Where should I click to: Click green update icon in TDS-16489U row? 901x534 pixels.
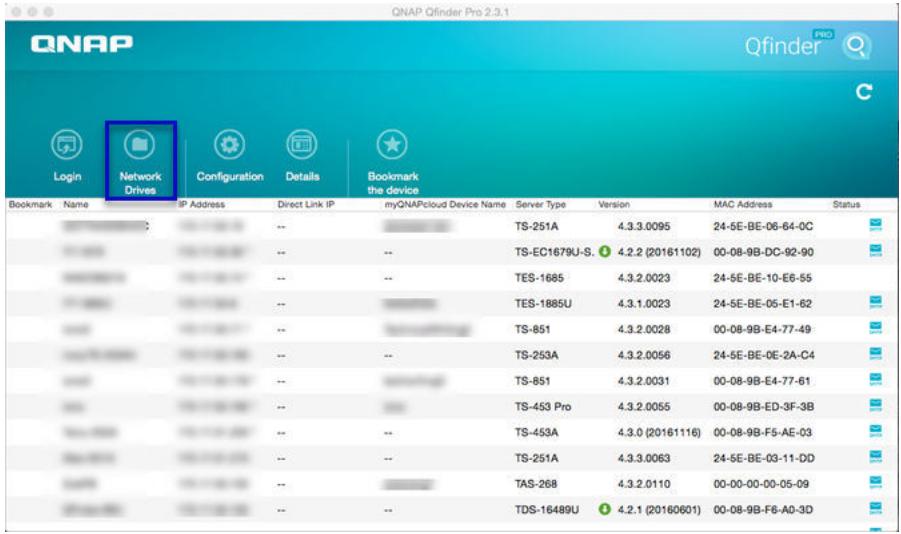[604, 509]
